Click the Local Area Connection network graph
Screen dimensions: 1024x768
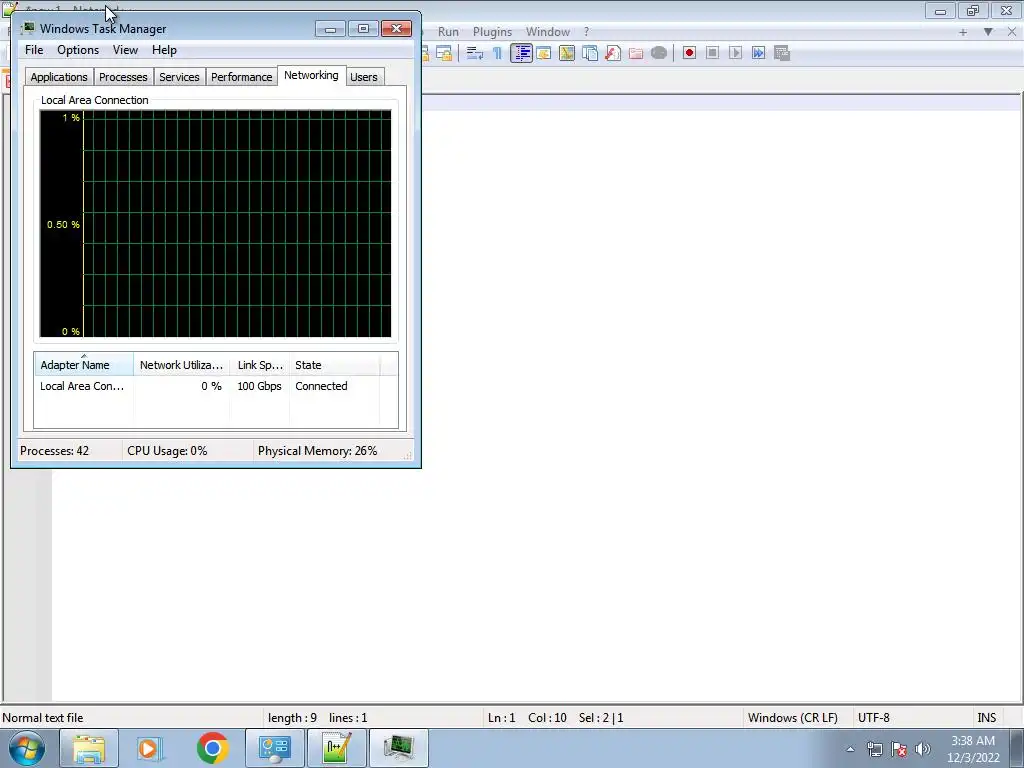click(216, 223)
